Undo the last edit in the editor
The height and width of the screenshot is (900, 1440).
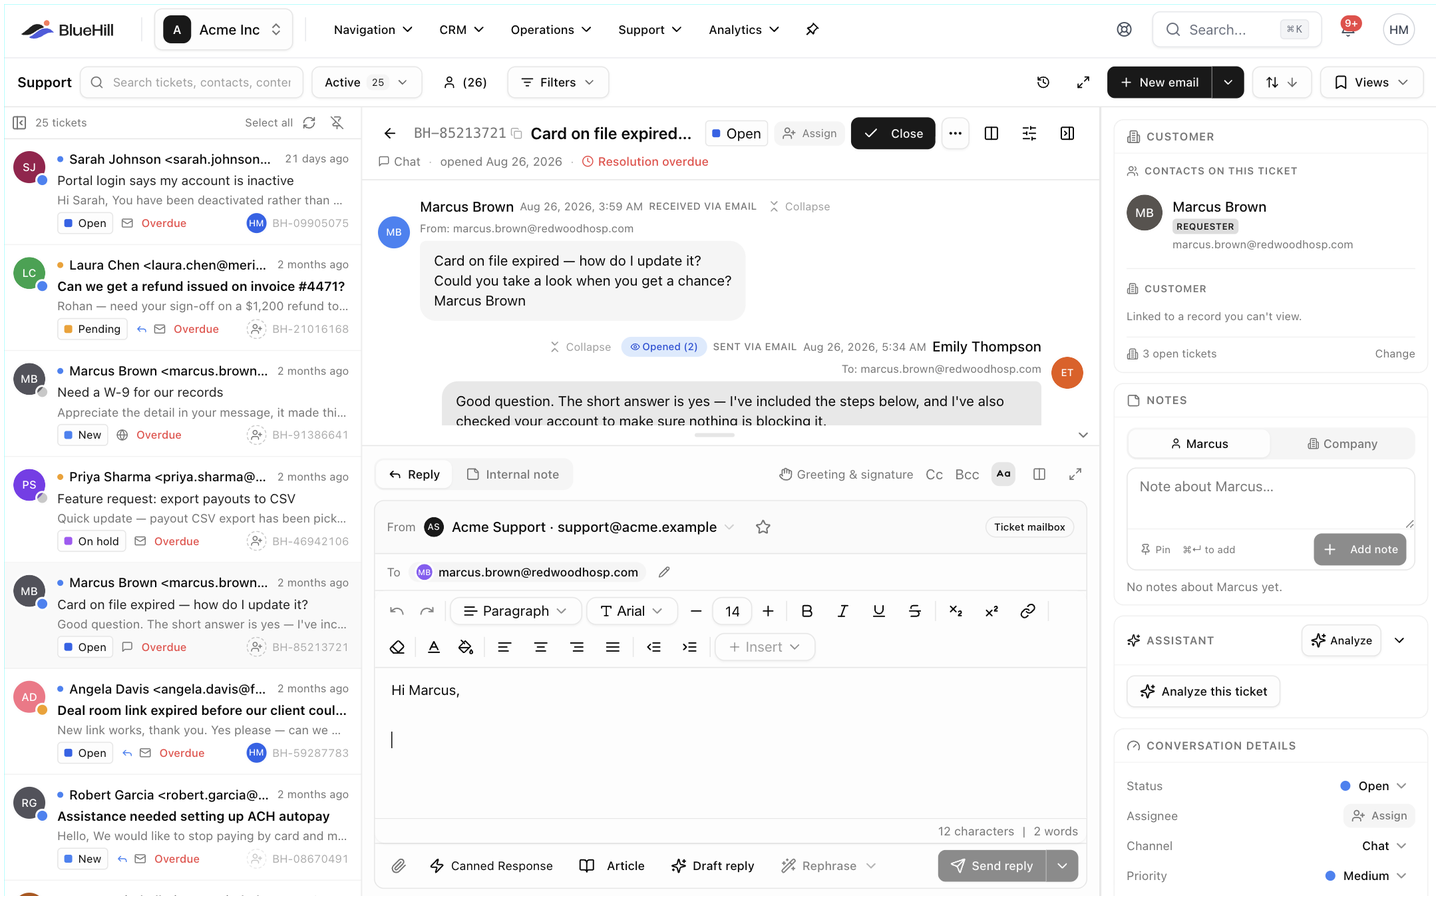click(397, 611)
